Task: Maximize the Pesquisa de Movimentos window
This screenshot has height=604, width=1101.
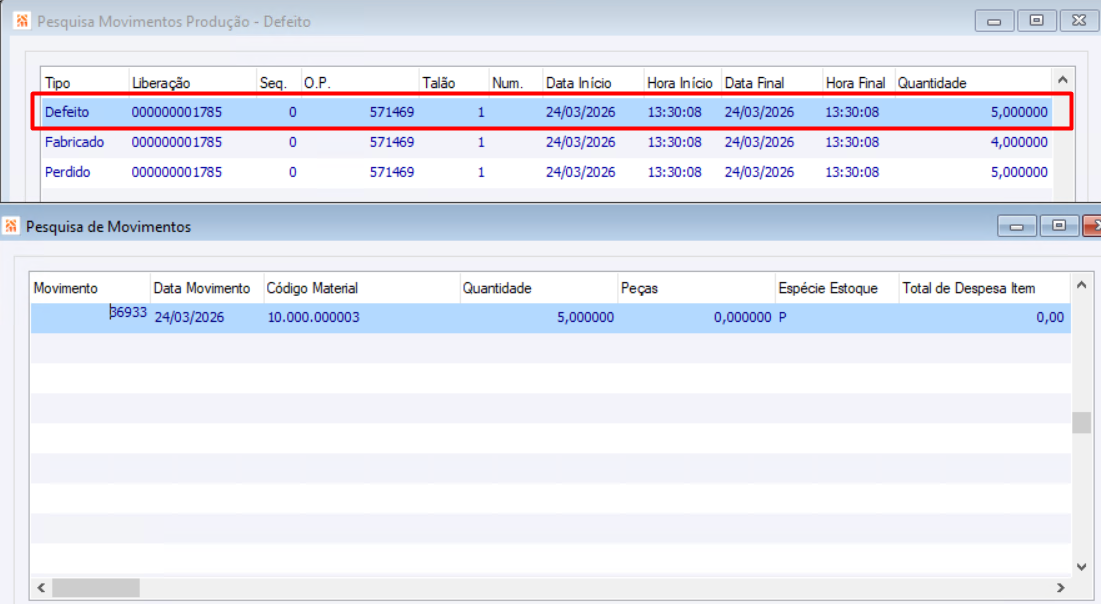Action: [x=1059, y=226]
